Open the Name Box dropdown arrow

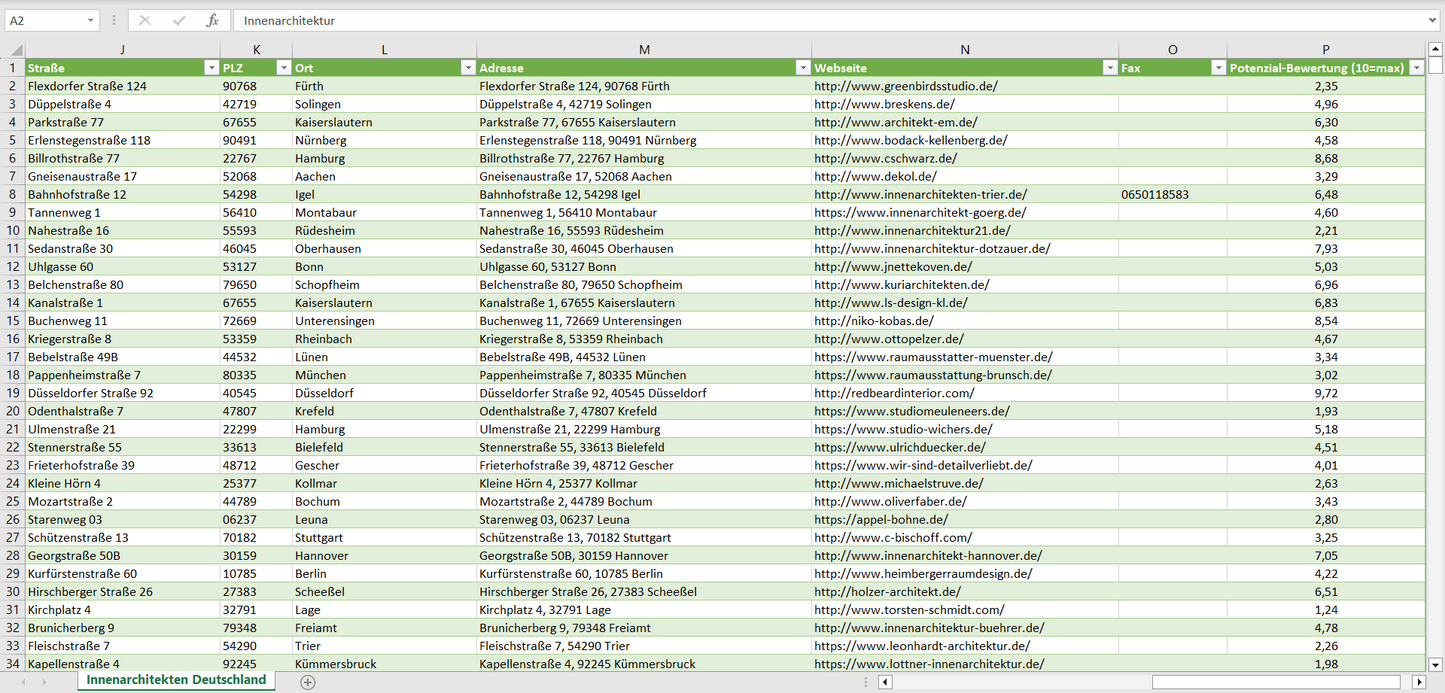click(x=90, y=20)
